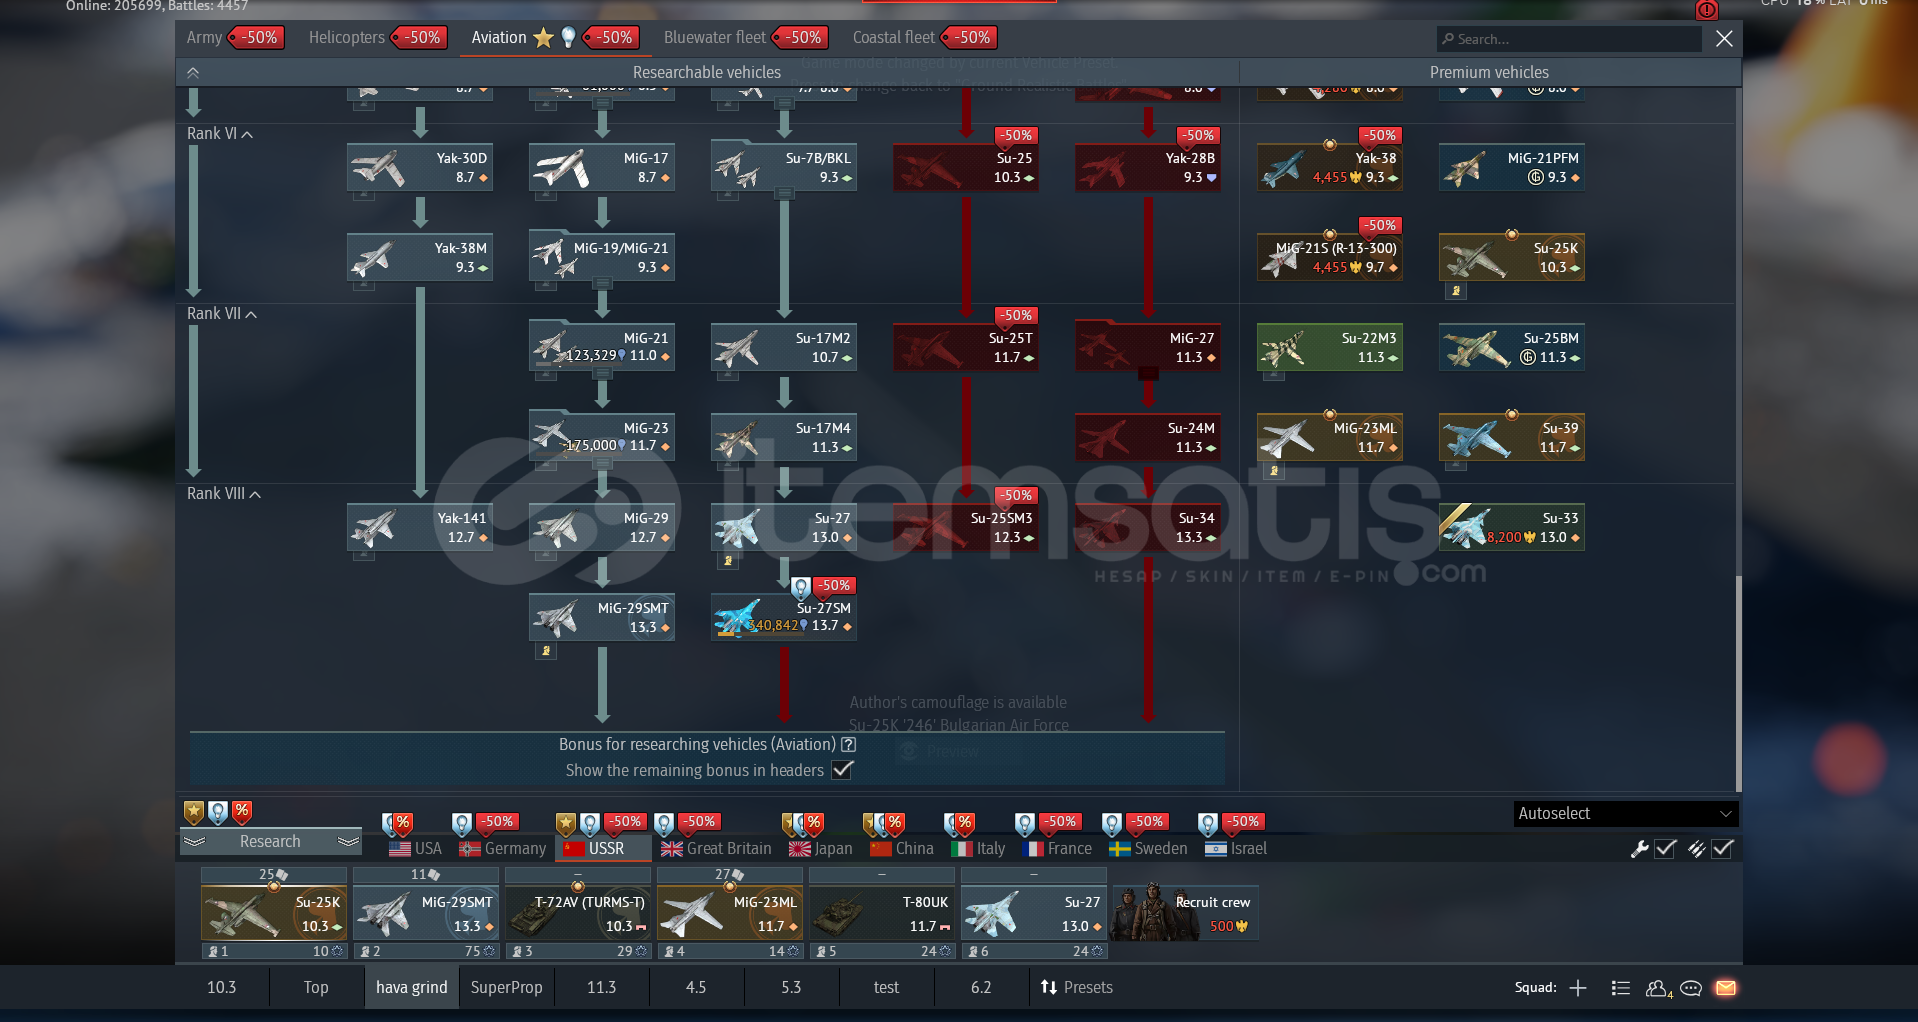Select the Su-17M2 aircraft card
The image size is (1918, 1022).
click(784, 348)
